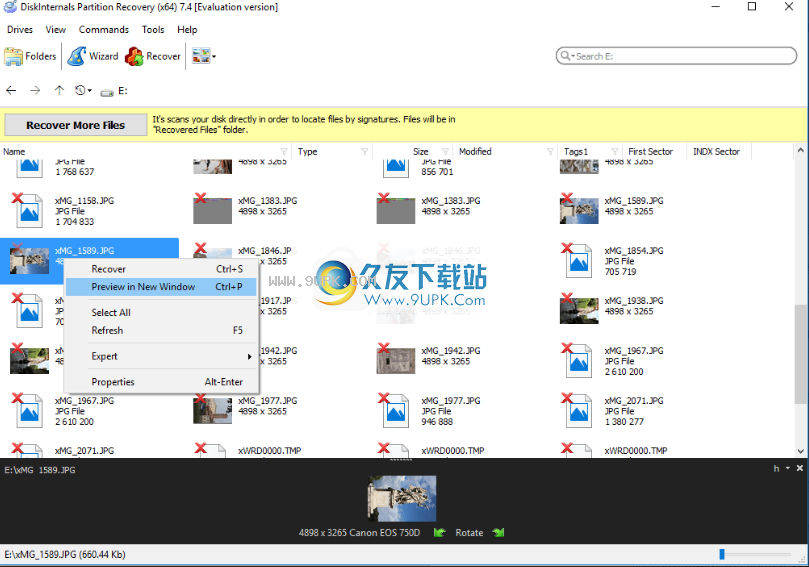Go back with the left arrow

click(x=11, y=91)
